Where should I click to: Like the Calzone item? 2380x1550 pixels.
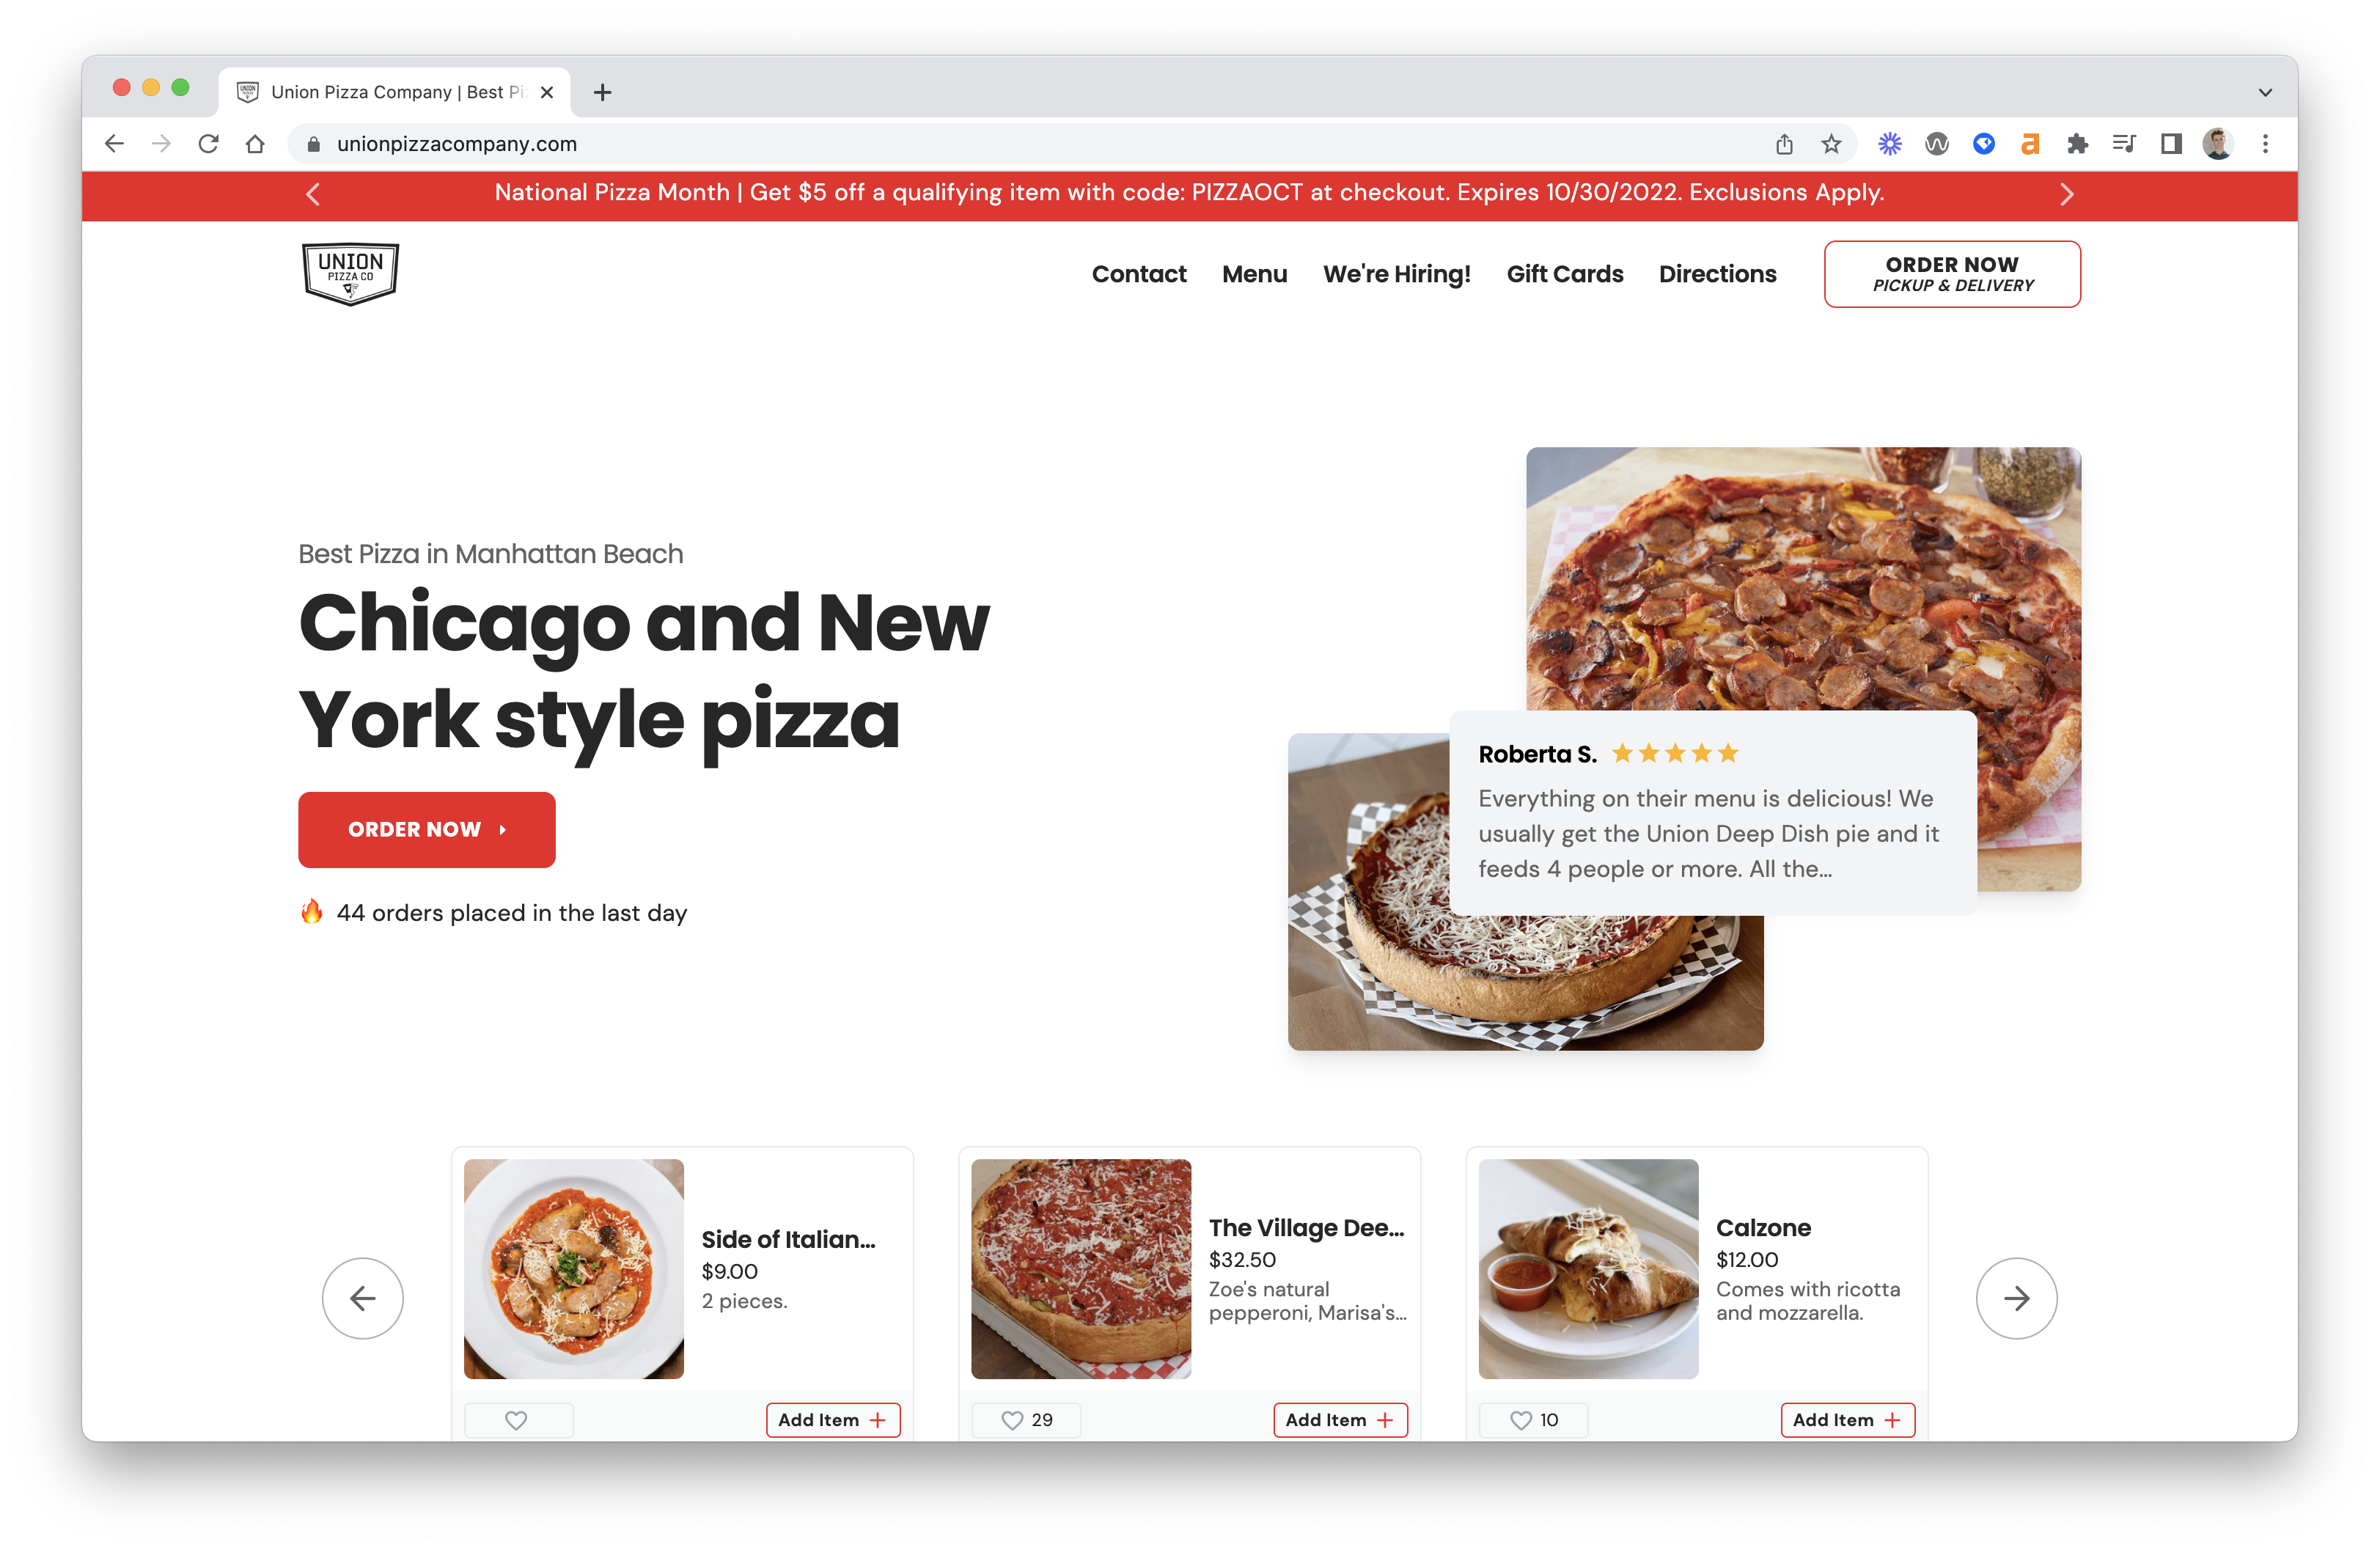pyautogui.click(x=1533, y=1420)
